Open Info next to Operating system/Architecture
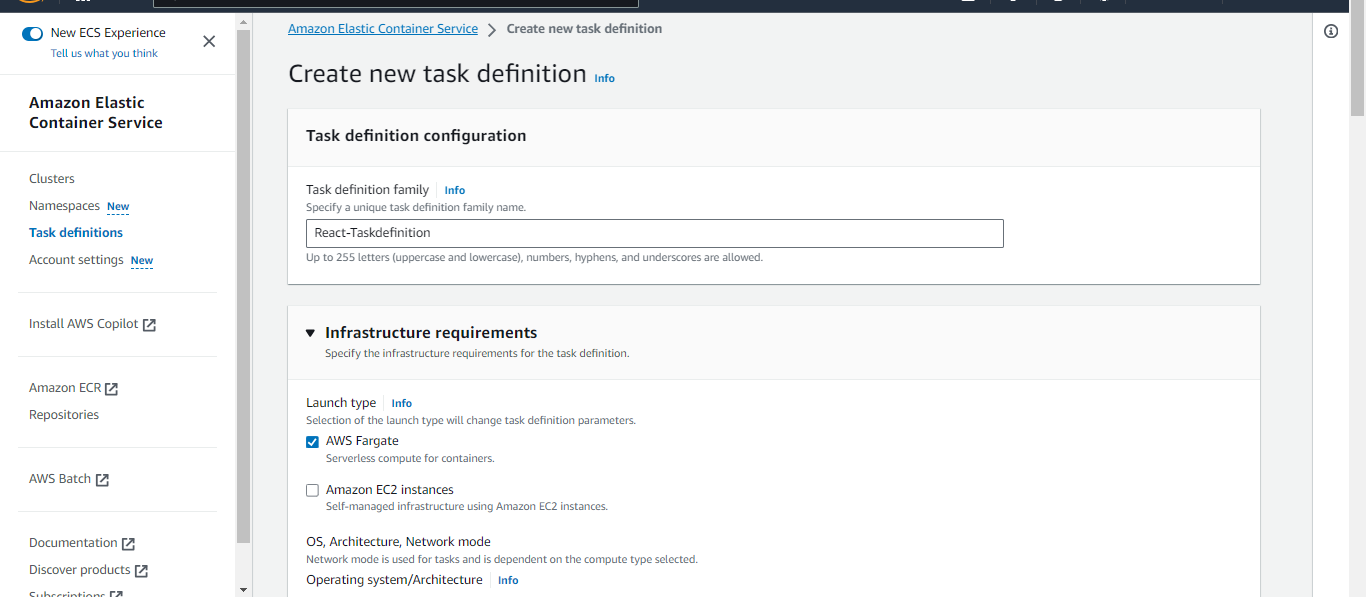Screen dimensions: 1366x597 [x=508, y=580]
